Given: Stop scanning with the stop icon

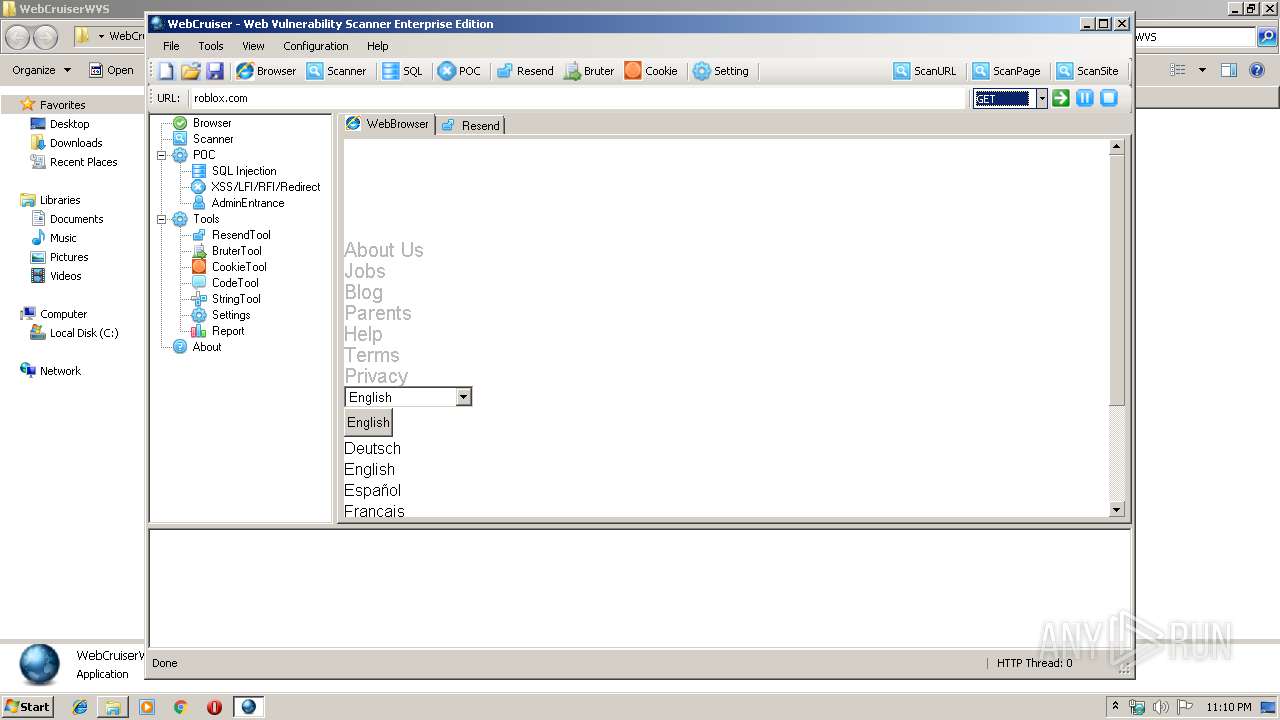Looking at the screenshot, I should pos(1109,98).
